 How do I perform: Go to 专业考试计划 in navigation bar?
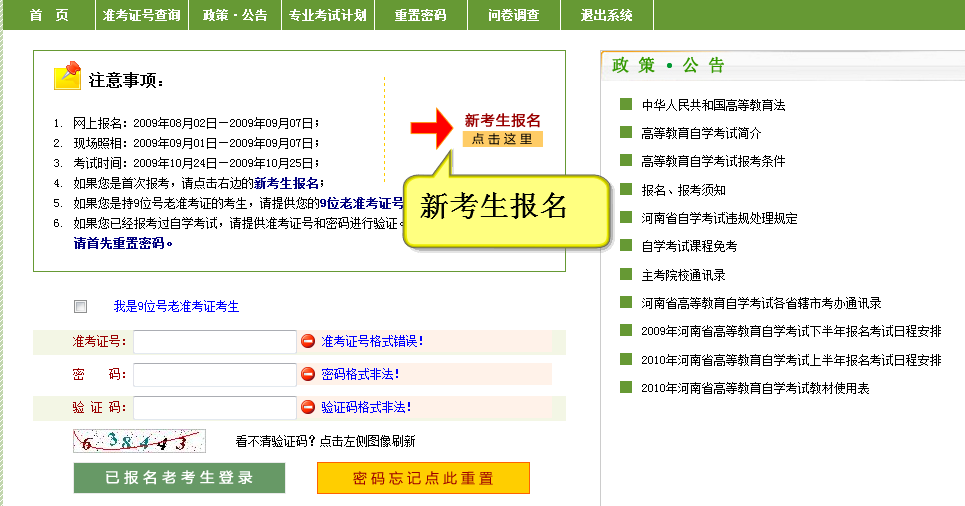click(x=327, y=15)
